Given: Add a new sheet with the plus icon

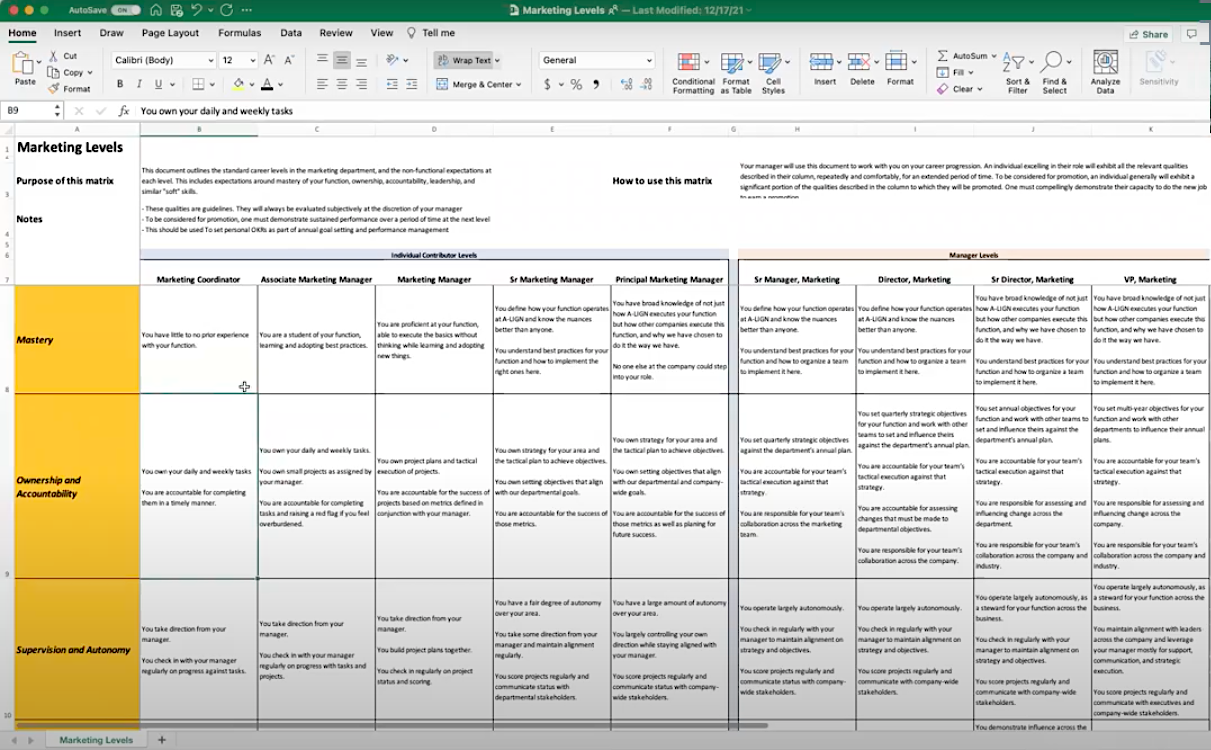Looking at the screenshot, I should tap(162, 740).
